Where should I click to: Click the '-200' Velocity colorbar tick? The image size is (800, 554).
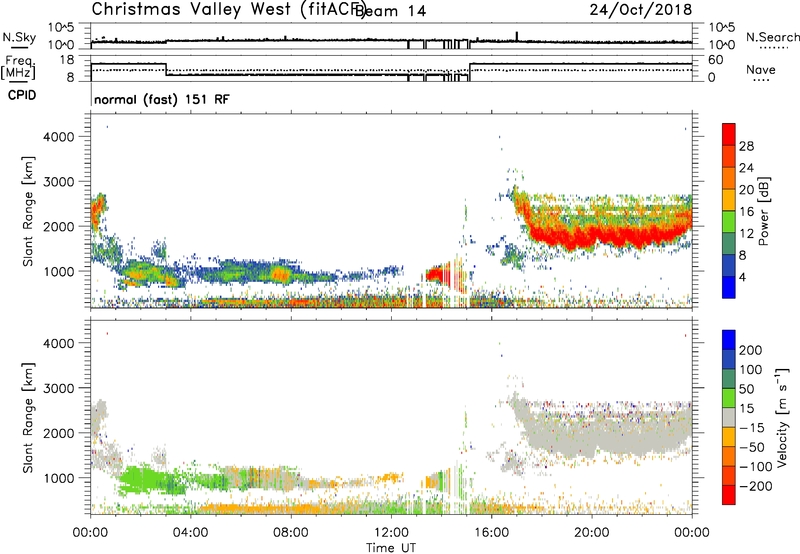pyautogui.click(x=755, y=486)
